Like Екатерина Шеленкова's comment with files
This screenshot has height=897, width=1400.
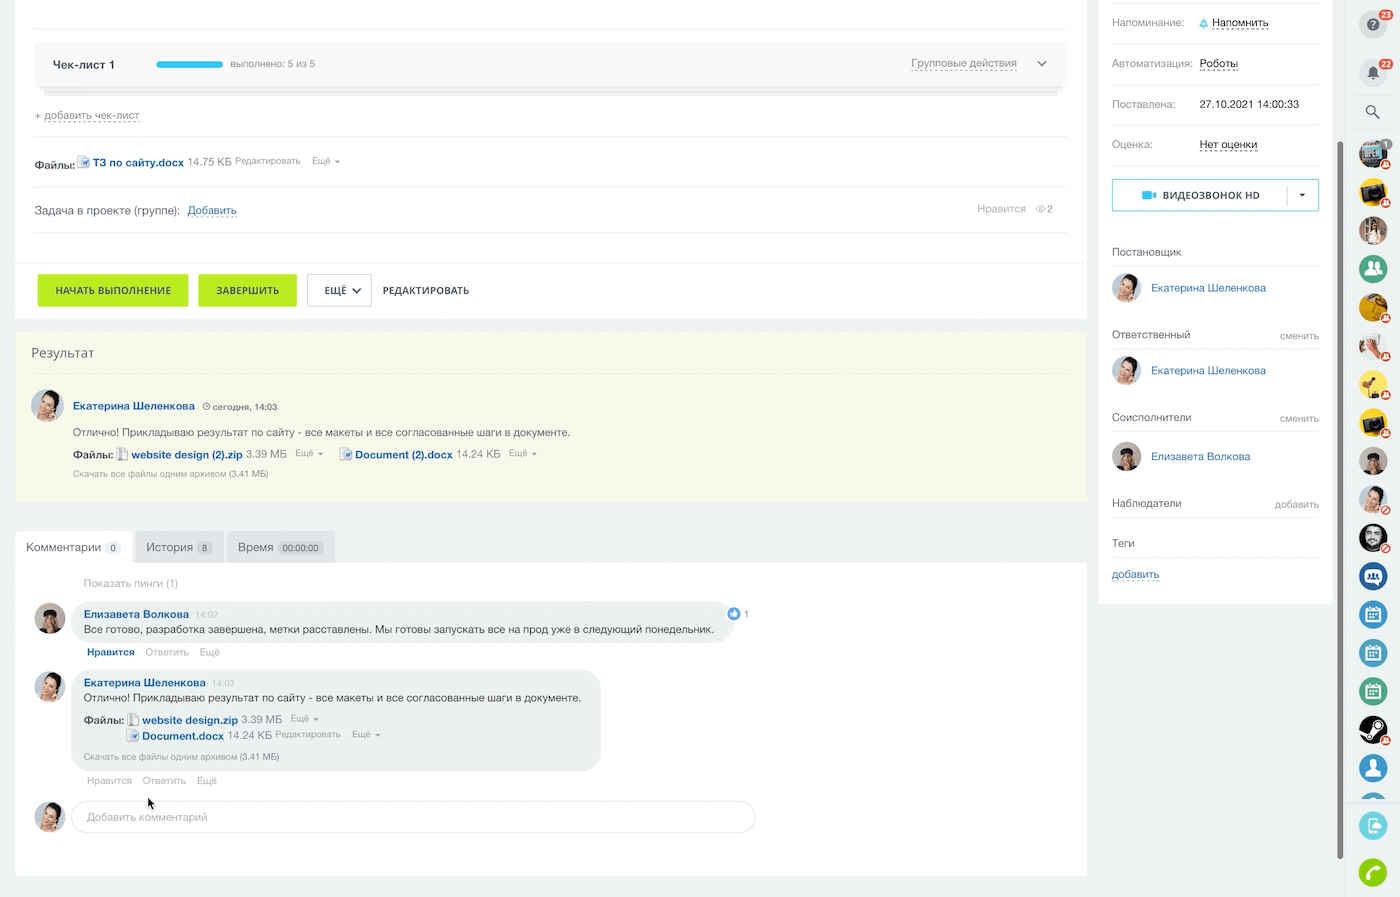tap(109, 781)
